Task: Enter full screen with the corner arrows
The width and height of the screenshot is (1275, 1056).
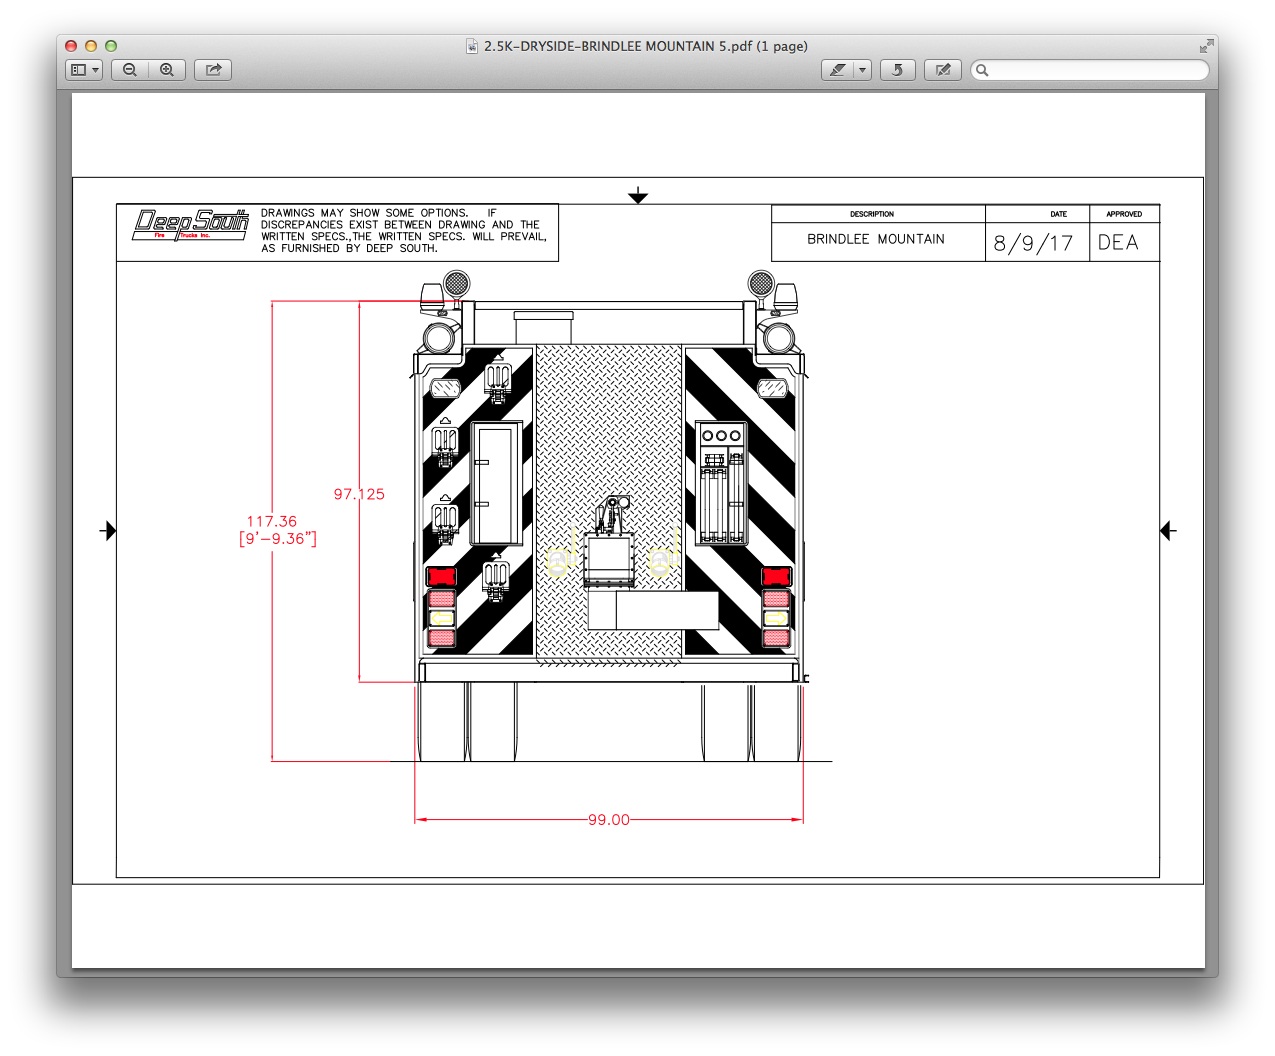Action: click(1206, 46)
